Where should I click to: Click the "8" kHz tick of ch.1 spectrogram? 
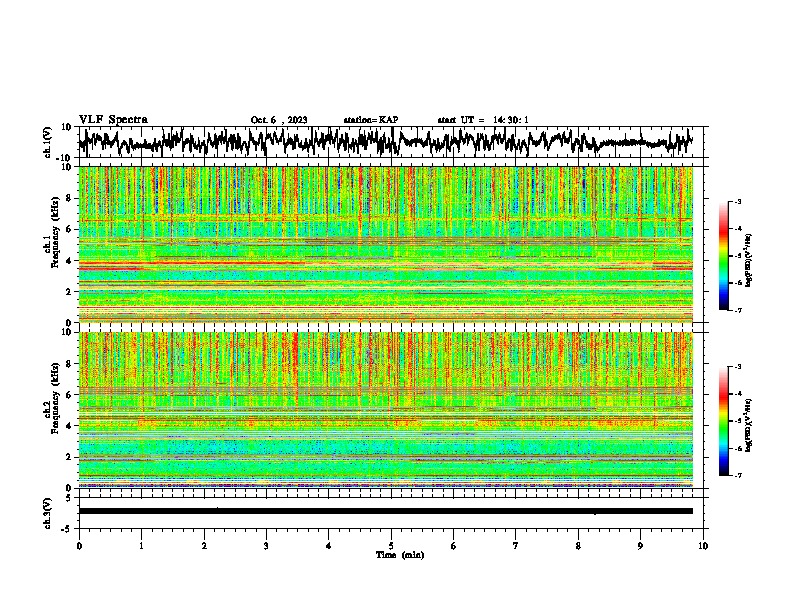tap(69, 198)
